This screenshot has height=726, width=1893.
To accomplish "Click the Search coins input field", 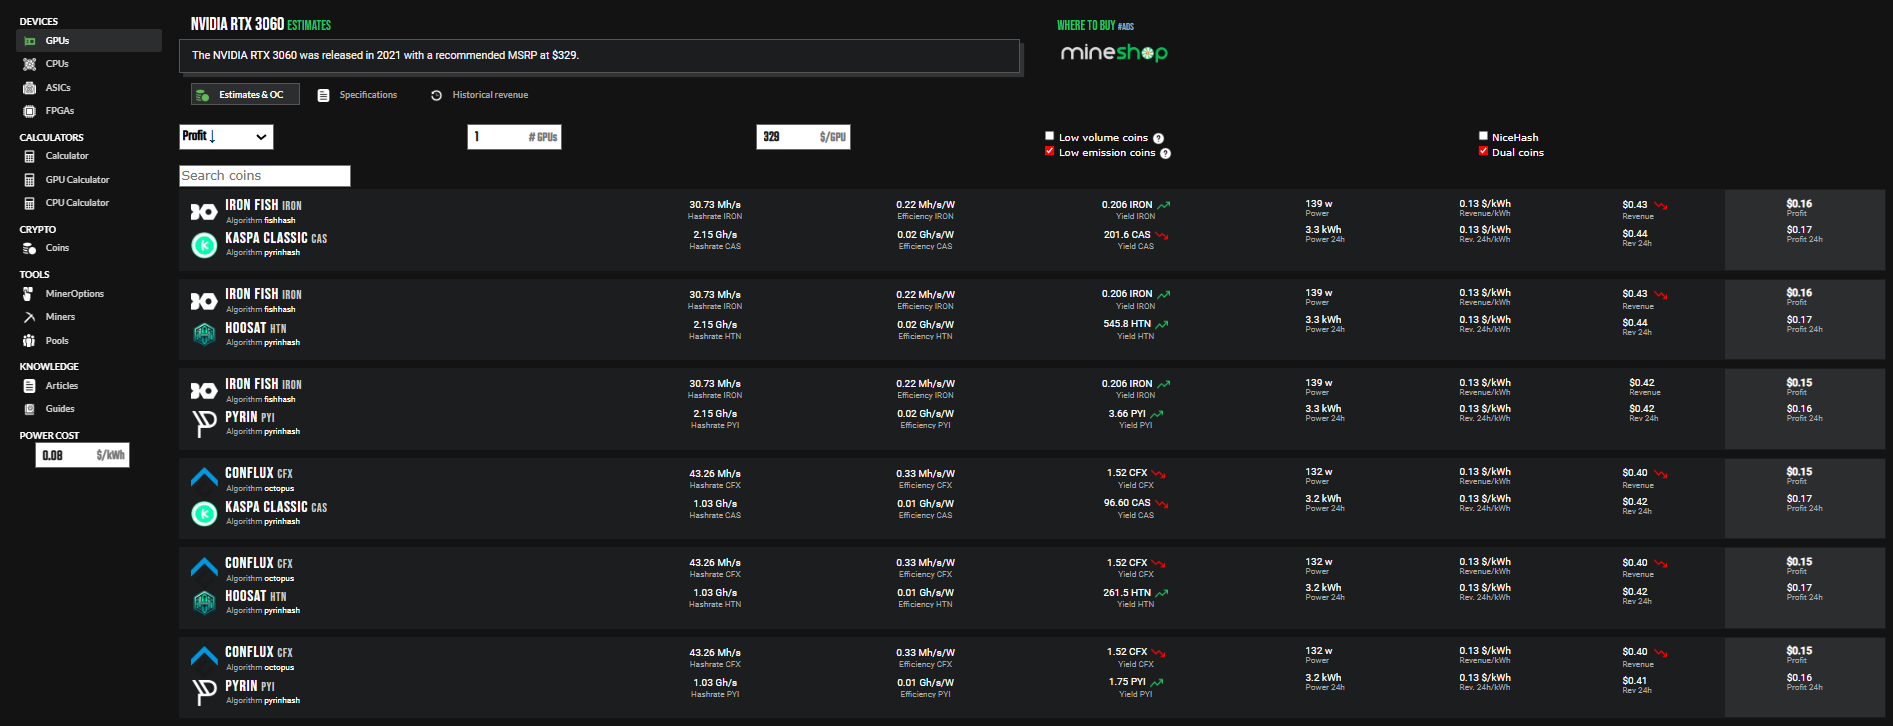I will point(265,176).
